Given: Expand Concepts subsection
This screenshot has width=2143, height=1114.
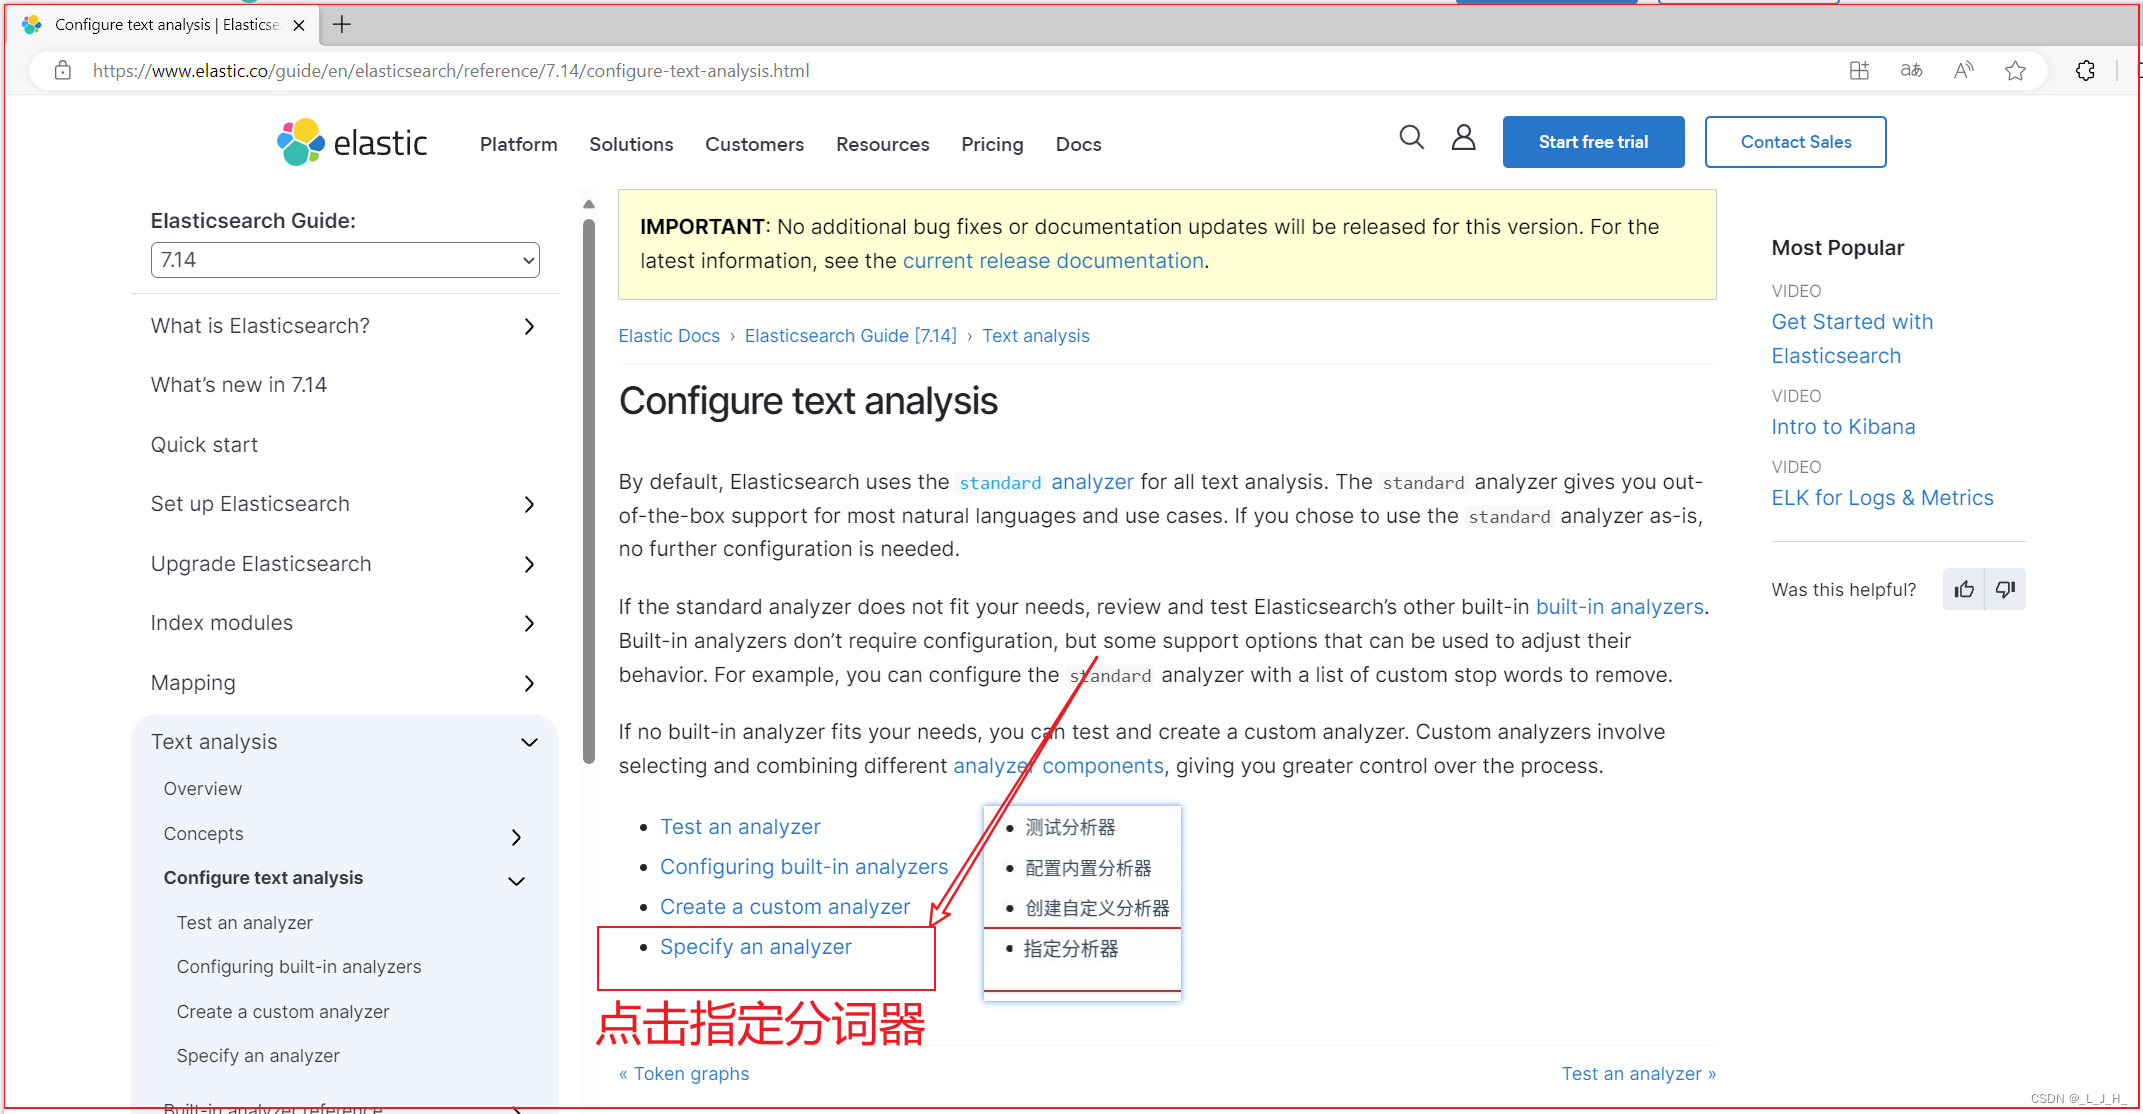Looking at the screenshot, I should coord(516,837).
